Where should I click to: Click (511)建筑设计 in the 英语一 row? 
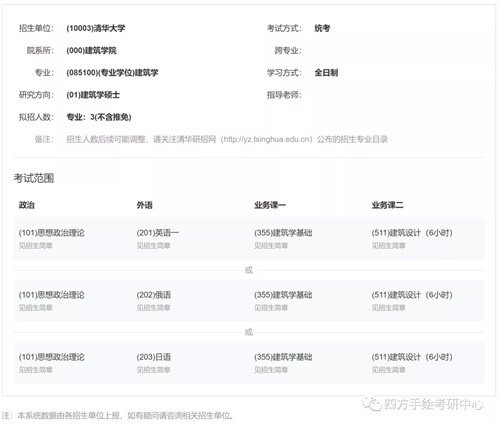coord(412,233)
